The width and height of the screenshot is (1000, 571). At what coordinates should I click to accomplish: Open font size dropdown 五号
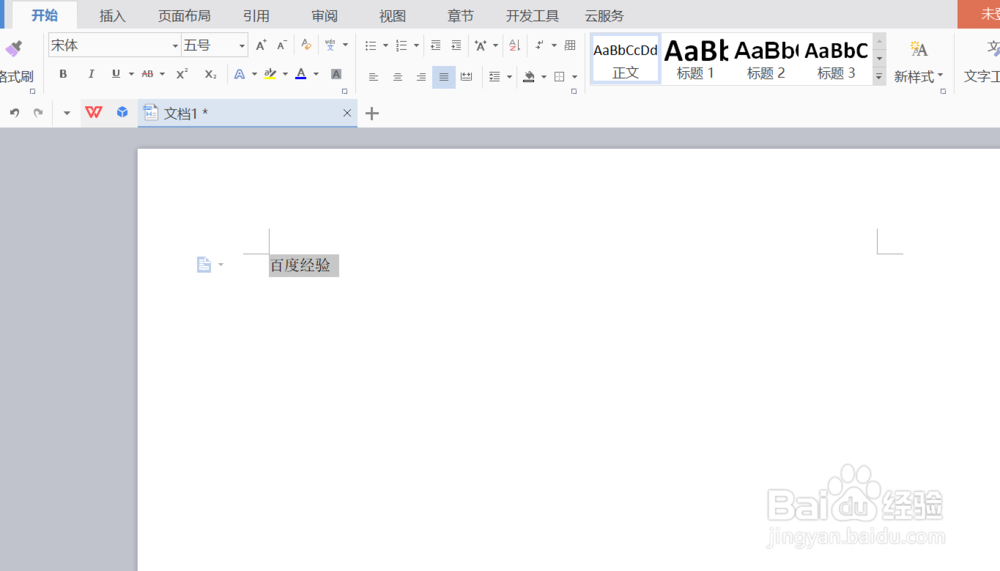click(x=242, y=46)
